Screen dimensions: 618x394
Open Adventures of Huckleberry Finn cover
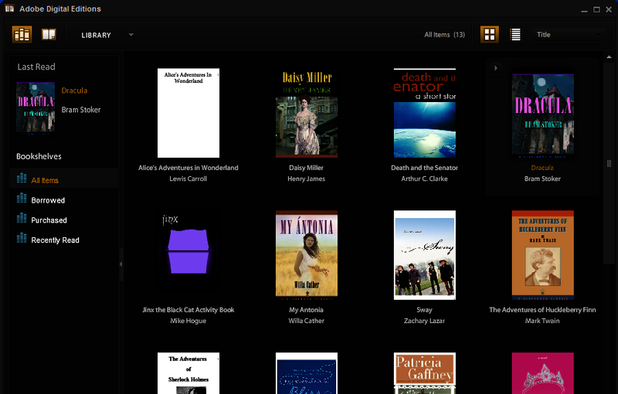tap(543, 255)
